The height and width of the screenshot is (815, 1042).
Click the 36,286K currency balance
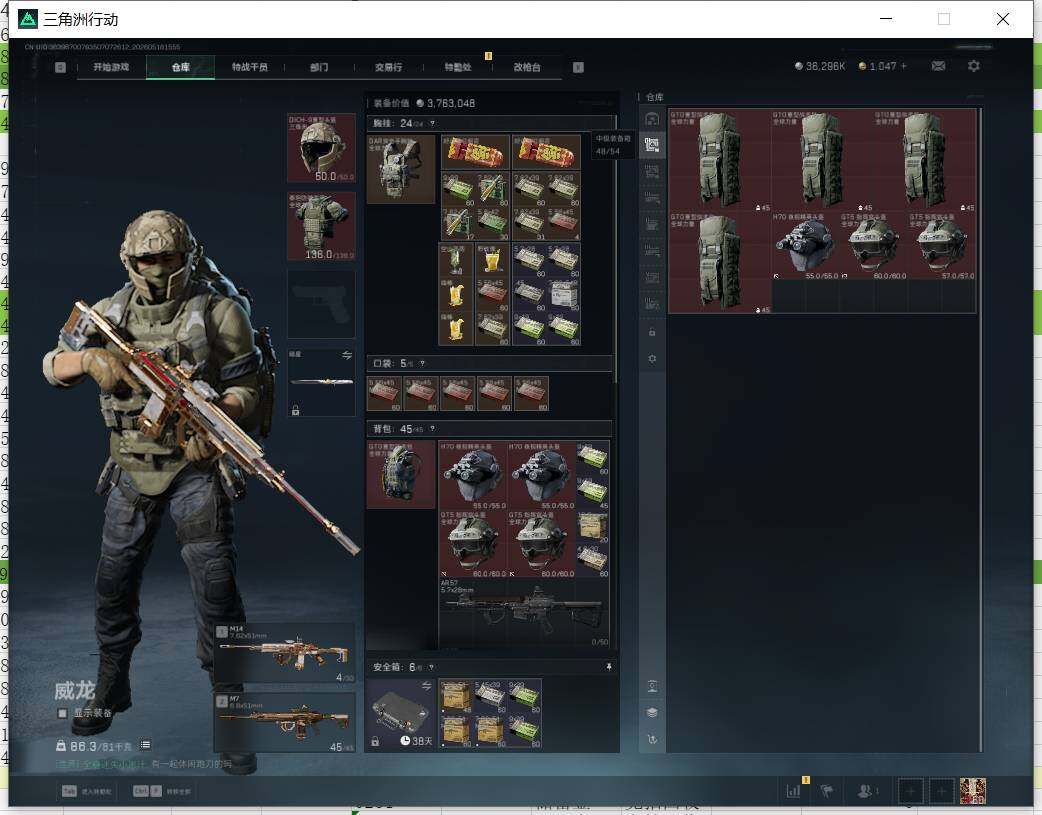pyautogui.click(x=821, y=66)
